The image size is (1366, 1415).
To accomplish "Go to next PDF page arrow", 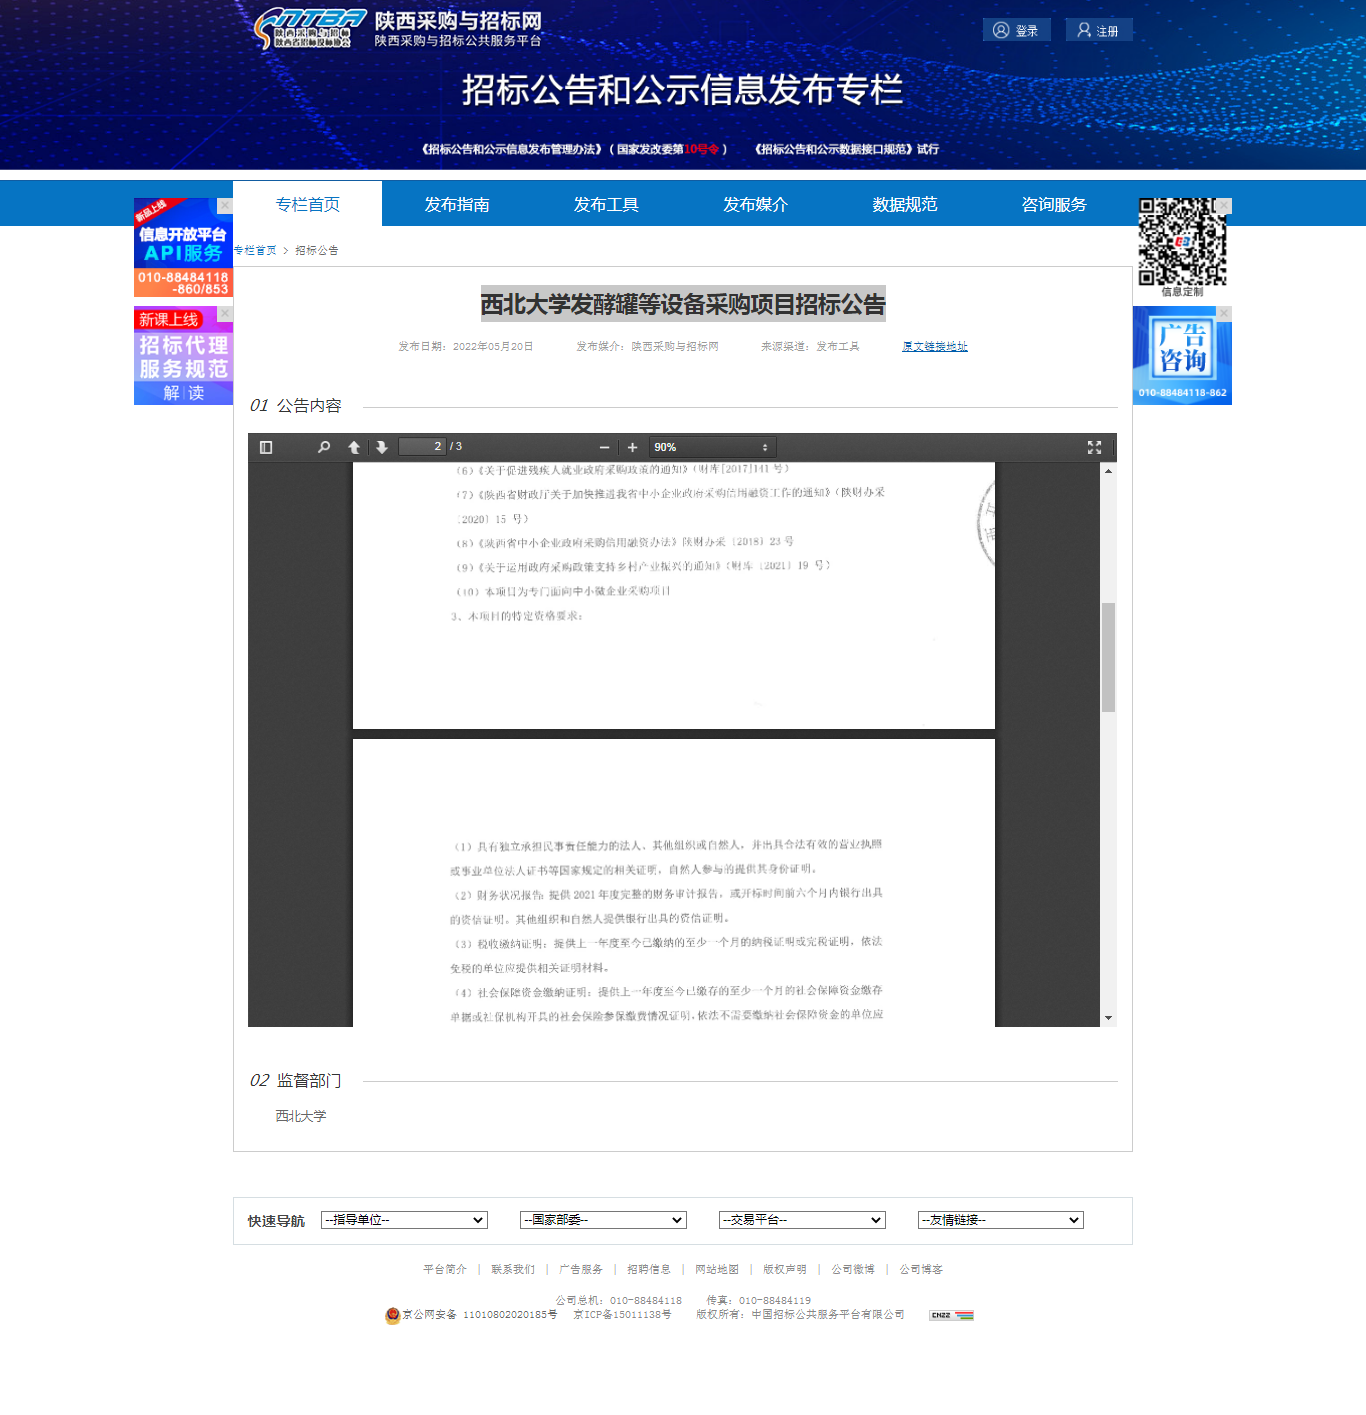I will pos(382,447).
